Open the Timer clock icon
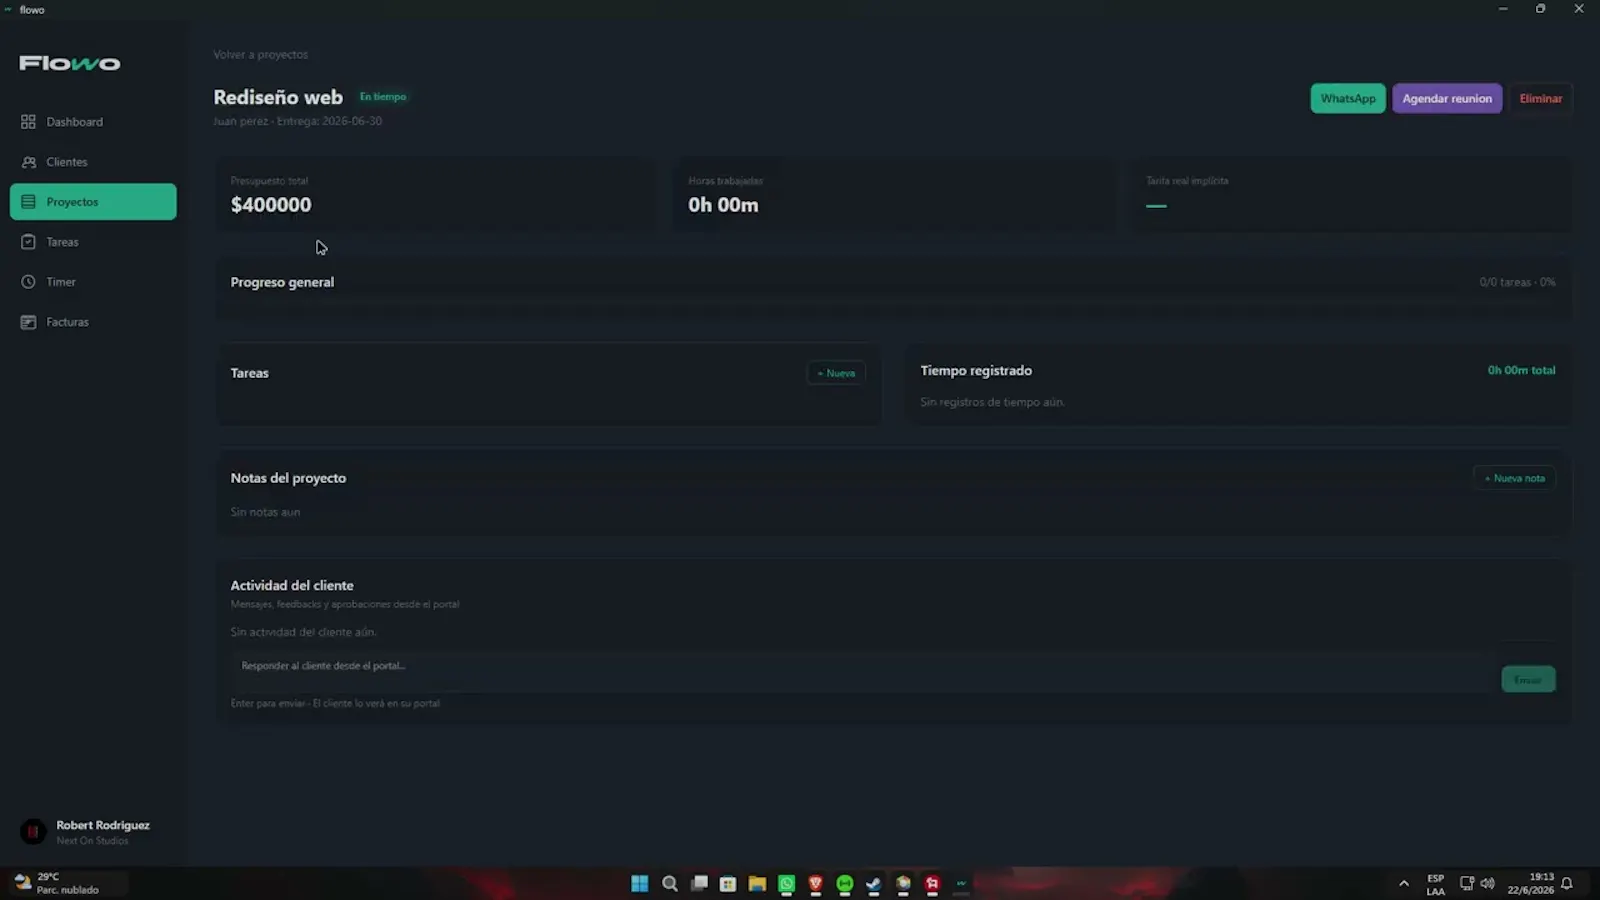Screen dimensions: 1600x900 [28, 282]
